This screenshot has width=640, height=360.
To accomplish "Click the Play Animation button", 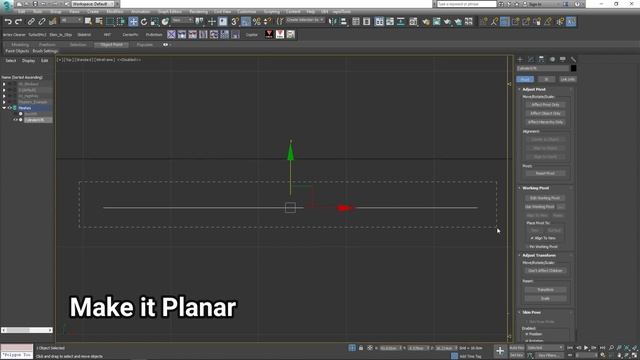I will (x=586, y=348).
